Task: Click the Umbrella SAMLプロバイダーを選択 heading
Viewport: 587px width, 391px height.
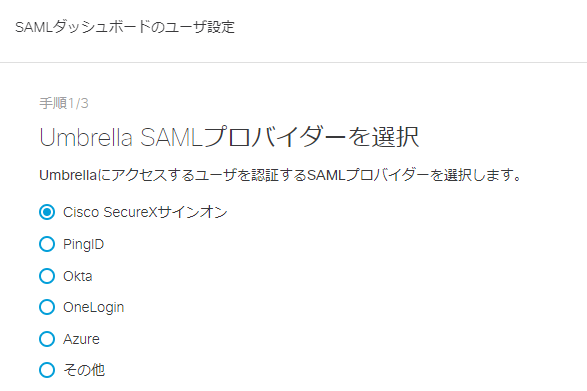Action: pyautogui.click(x=229, y=137)
